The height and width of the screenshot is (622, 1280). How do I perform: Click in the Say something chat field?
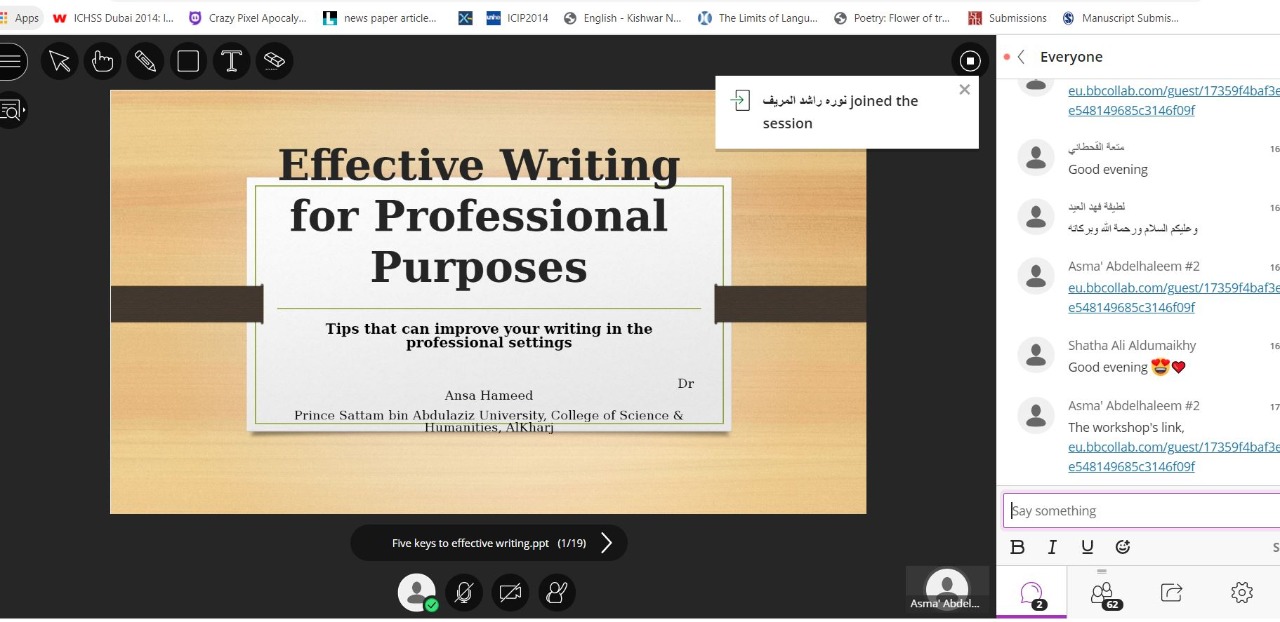pos(1140,511)
